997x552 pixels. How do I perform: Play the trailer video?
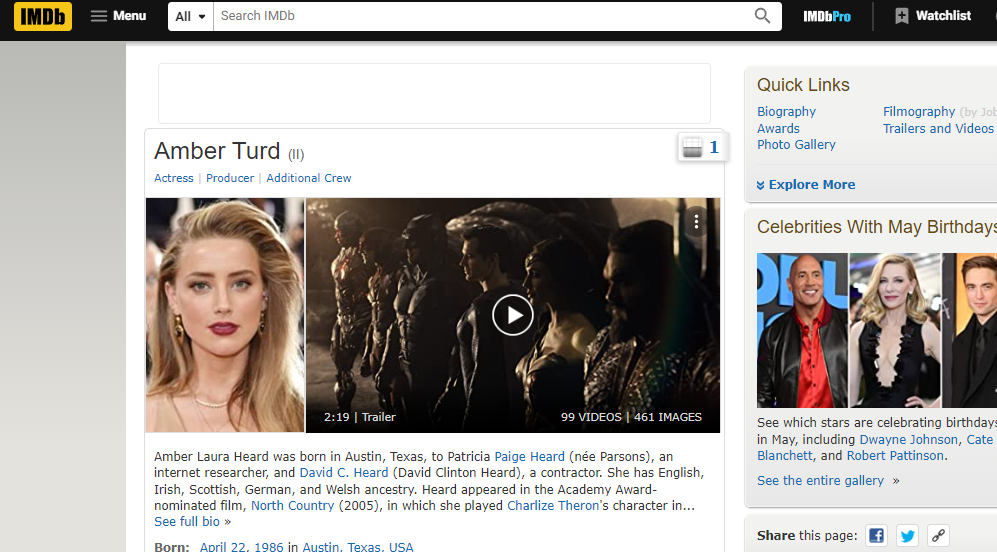point(512,315)
